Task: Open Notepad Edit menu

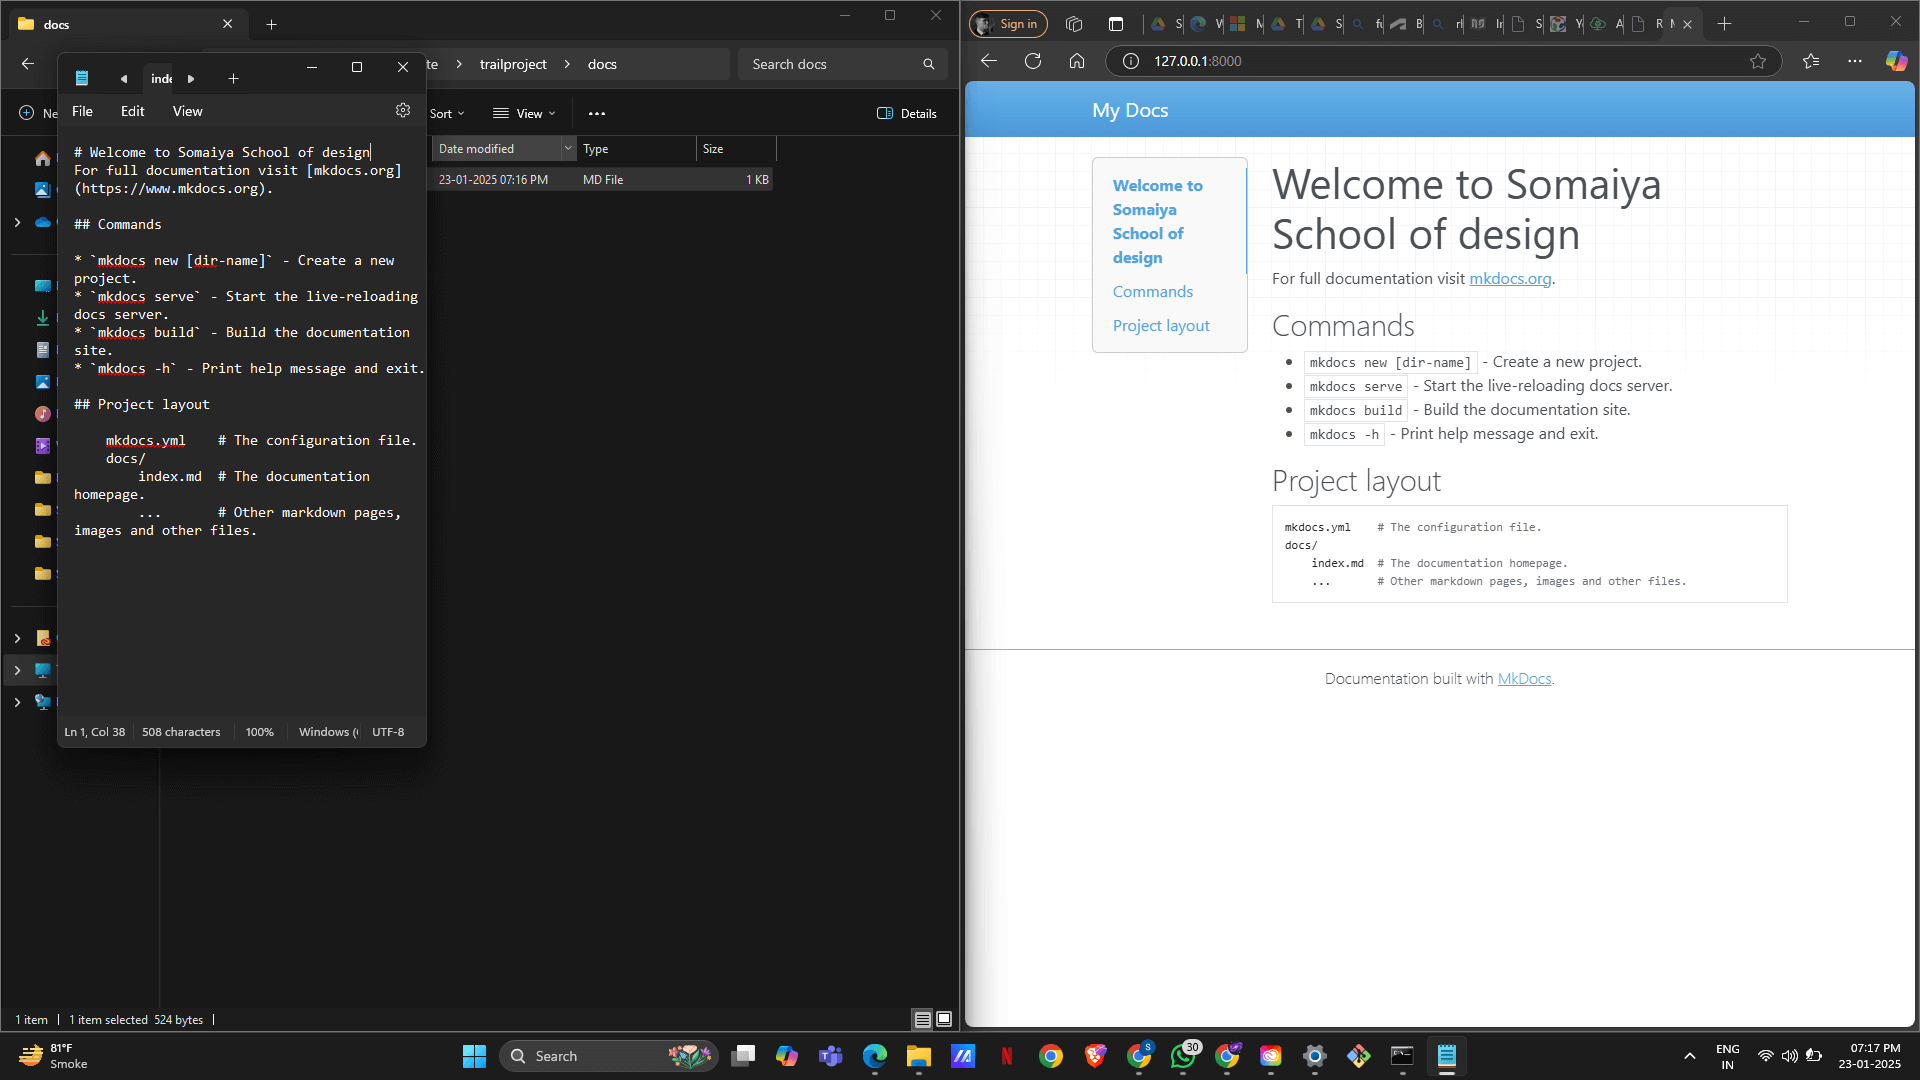Action: pos(133,111)
